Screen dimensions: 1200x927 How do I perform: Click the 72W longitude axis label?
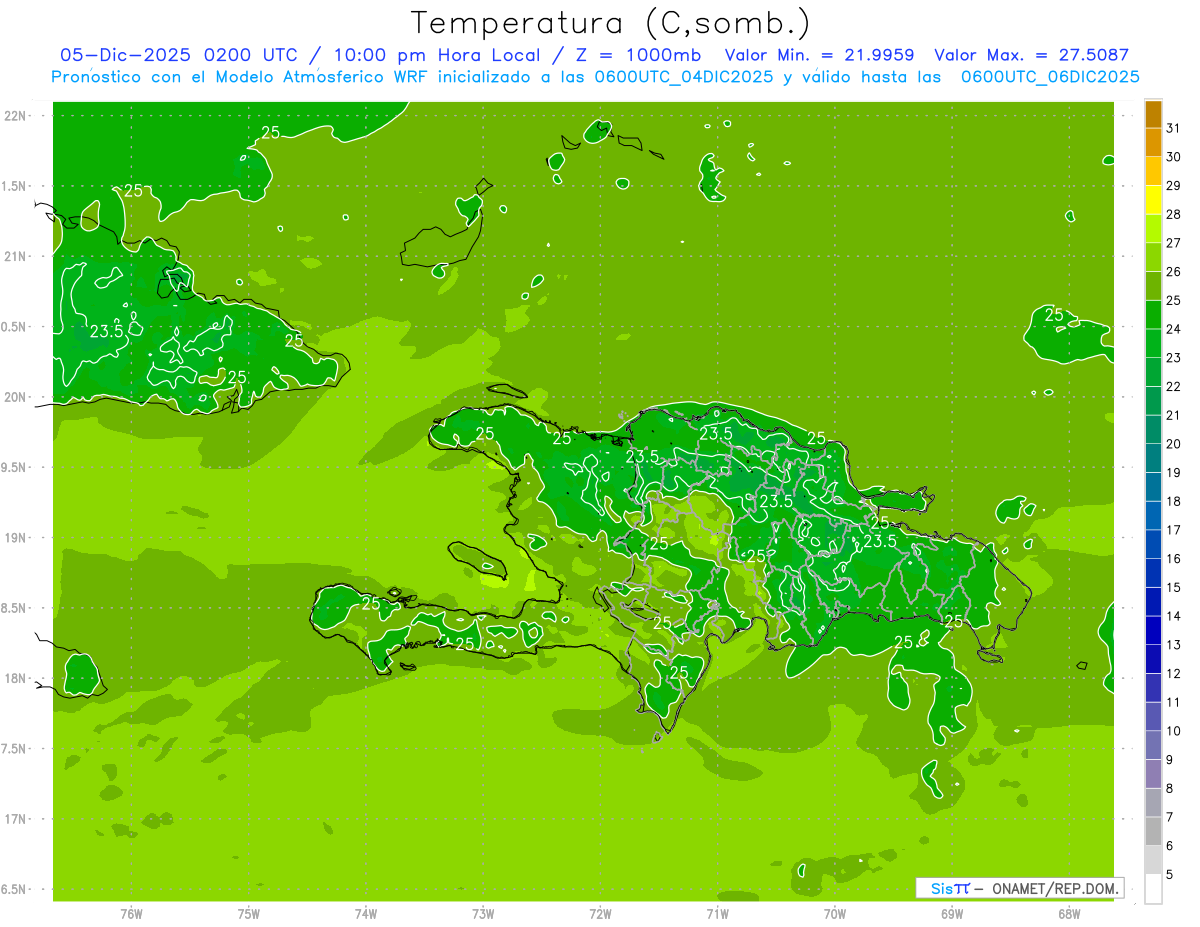point(600,913)
